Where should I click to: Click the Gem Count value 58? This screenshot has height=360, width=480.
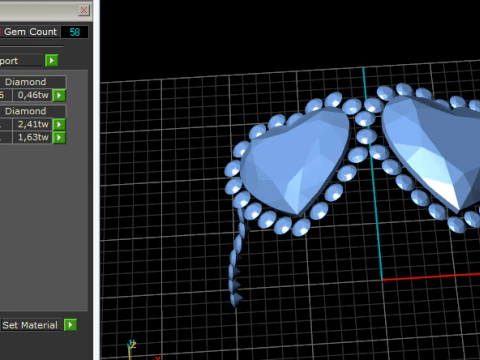pyautogui.click(x=75, y=32)
